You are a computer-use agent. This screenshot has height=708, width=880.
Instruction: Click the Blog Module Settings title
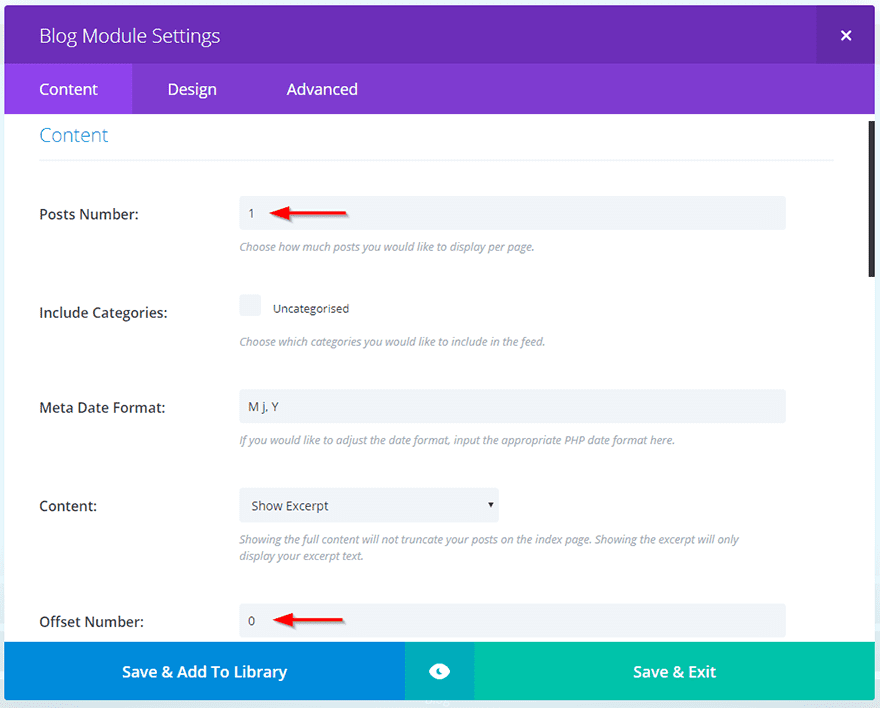[x=129, y=36]
